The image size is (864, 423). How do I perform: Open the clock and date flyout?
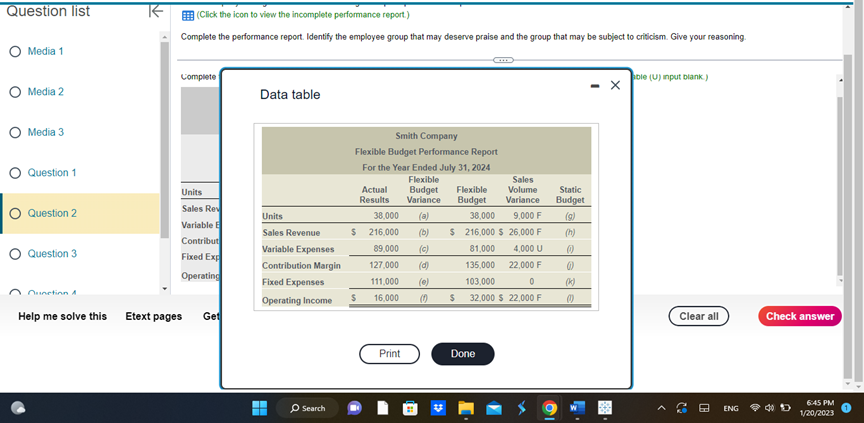[819, 408]
